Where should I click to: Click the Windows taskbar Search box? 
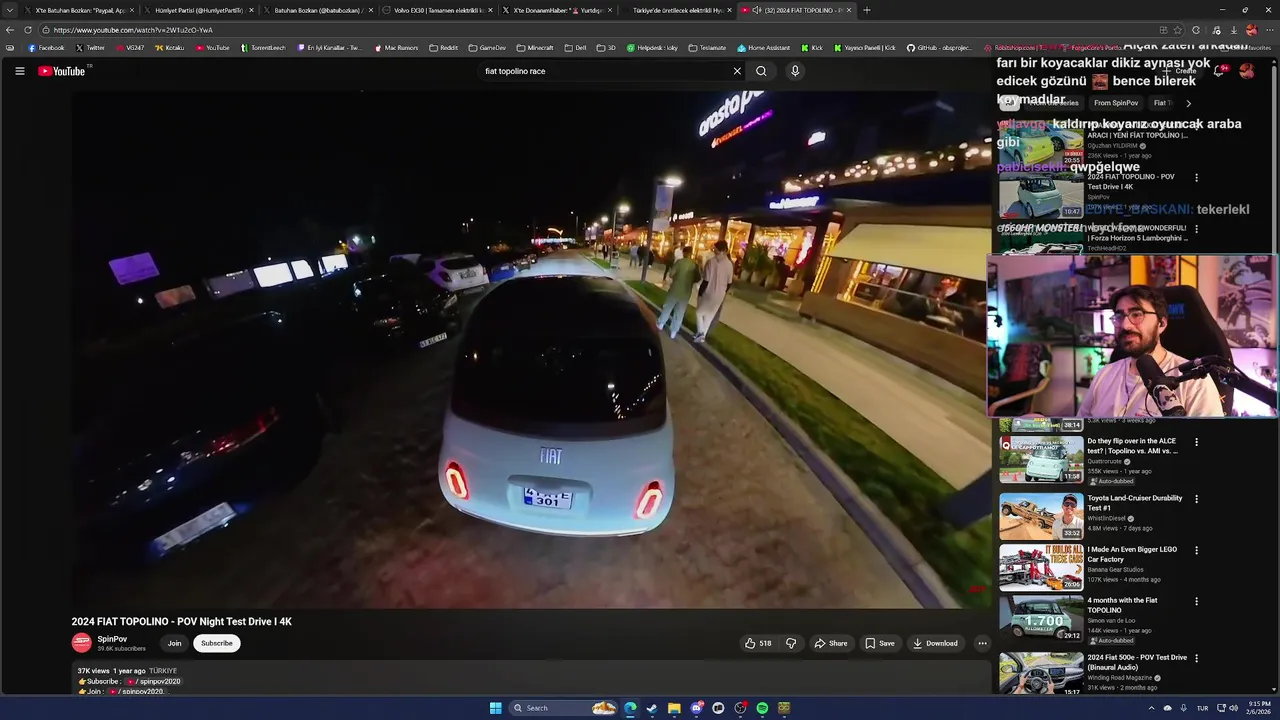pos(563,708)
